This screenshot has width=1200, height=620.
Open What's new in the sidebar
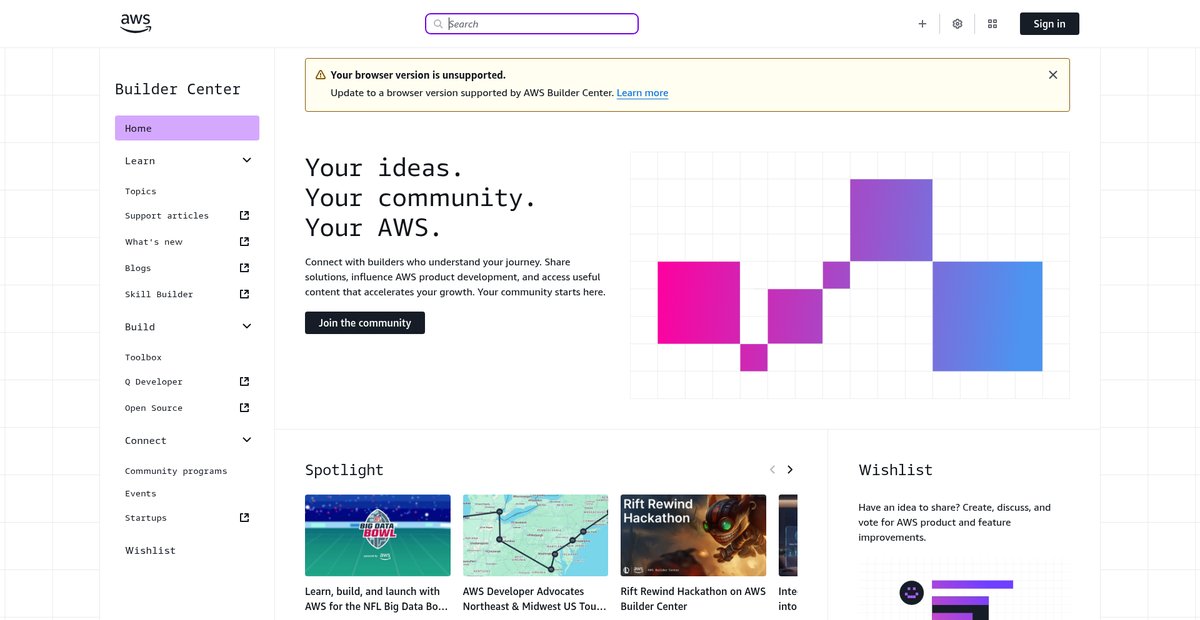pos(154,242)
